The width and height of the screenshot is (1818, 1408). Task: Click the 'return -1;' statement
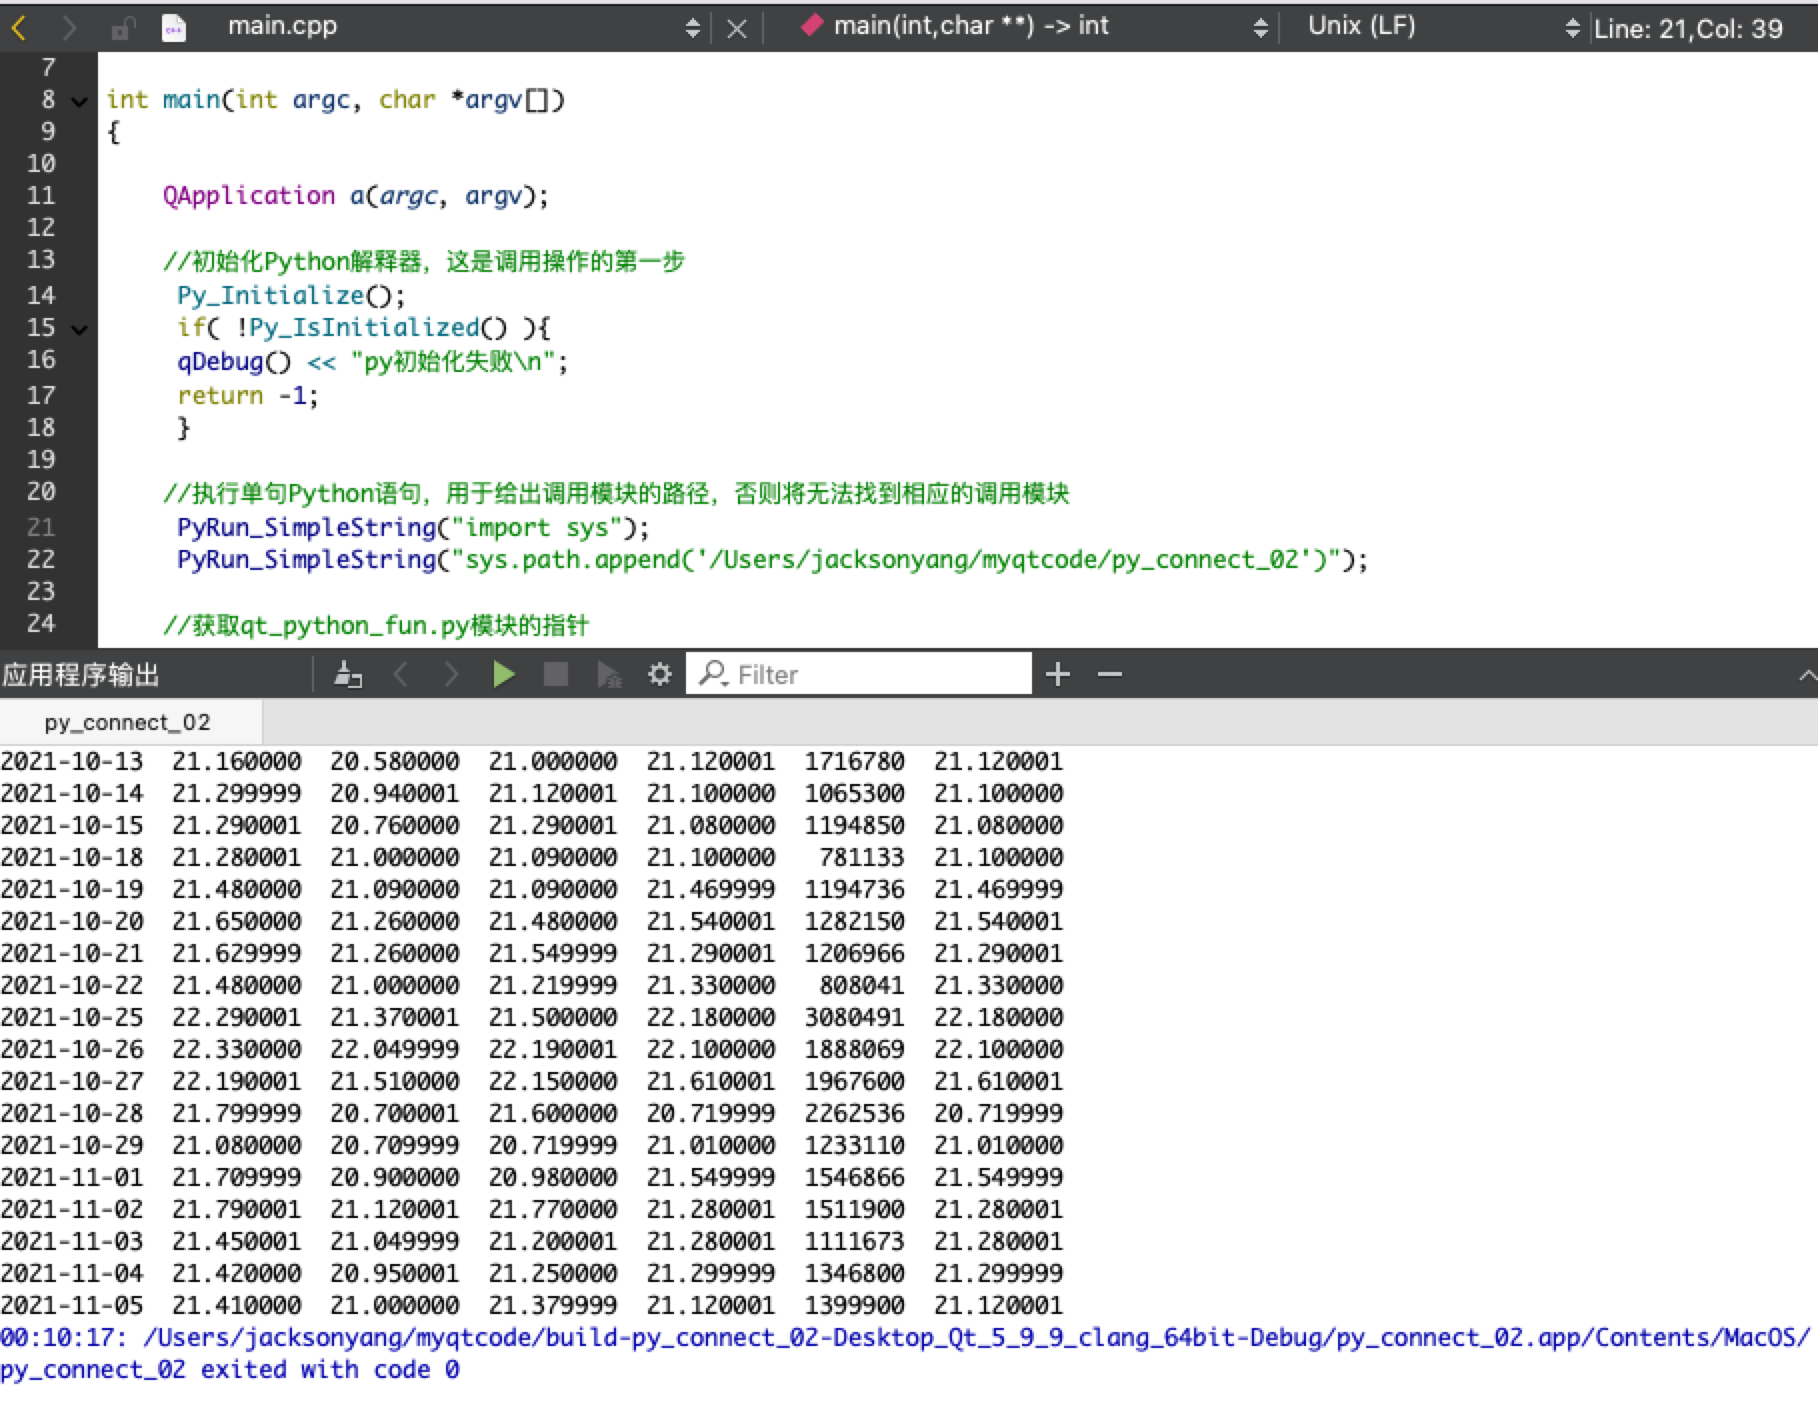coord(248,396)
